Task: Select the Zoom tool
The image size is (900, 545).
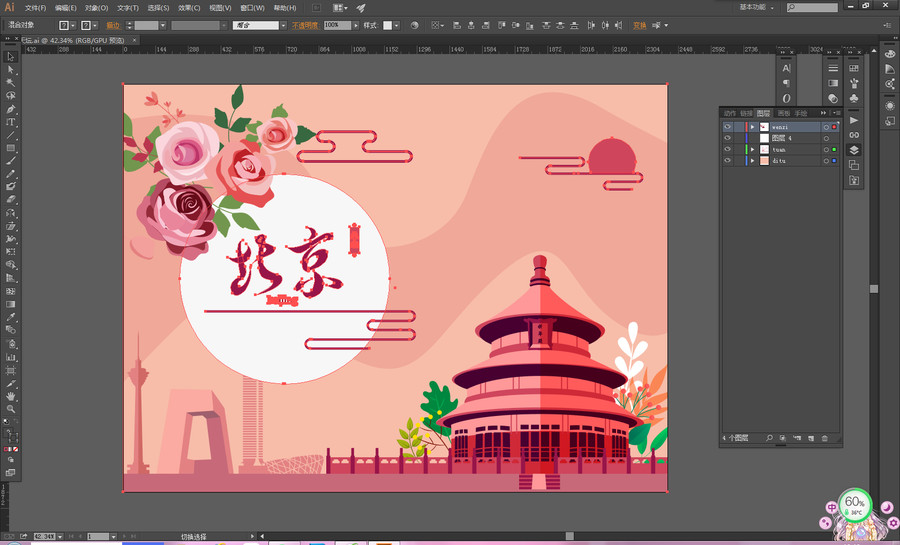Action: [10, 409]
